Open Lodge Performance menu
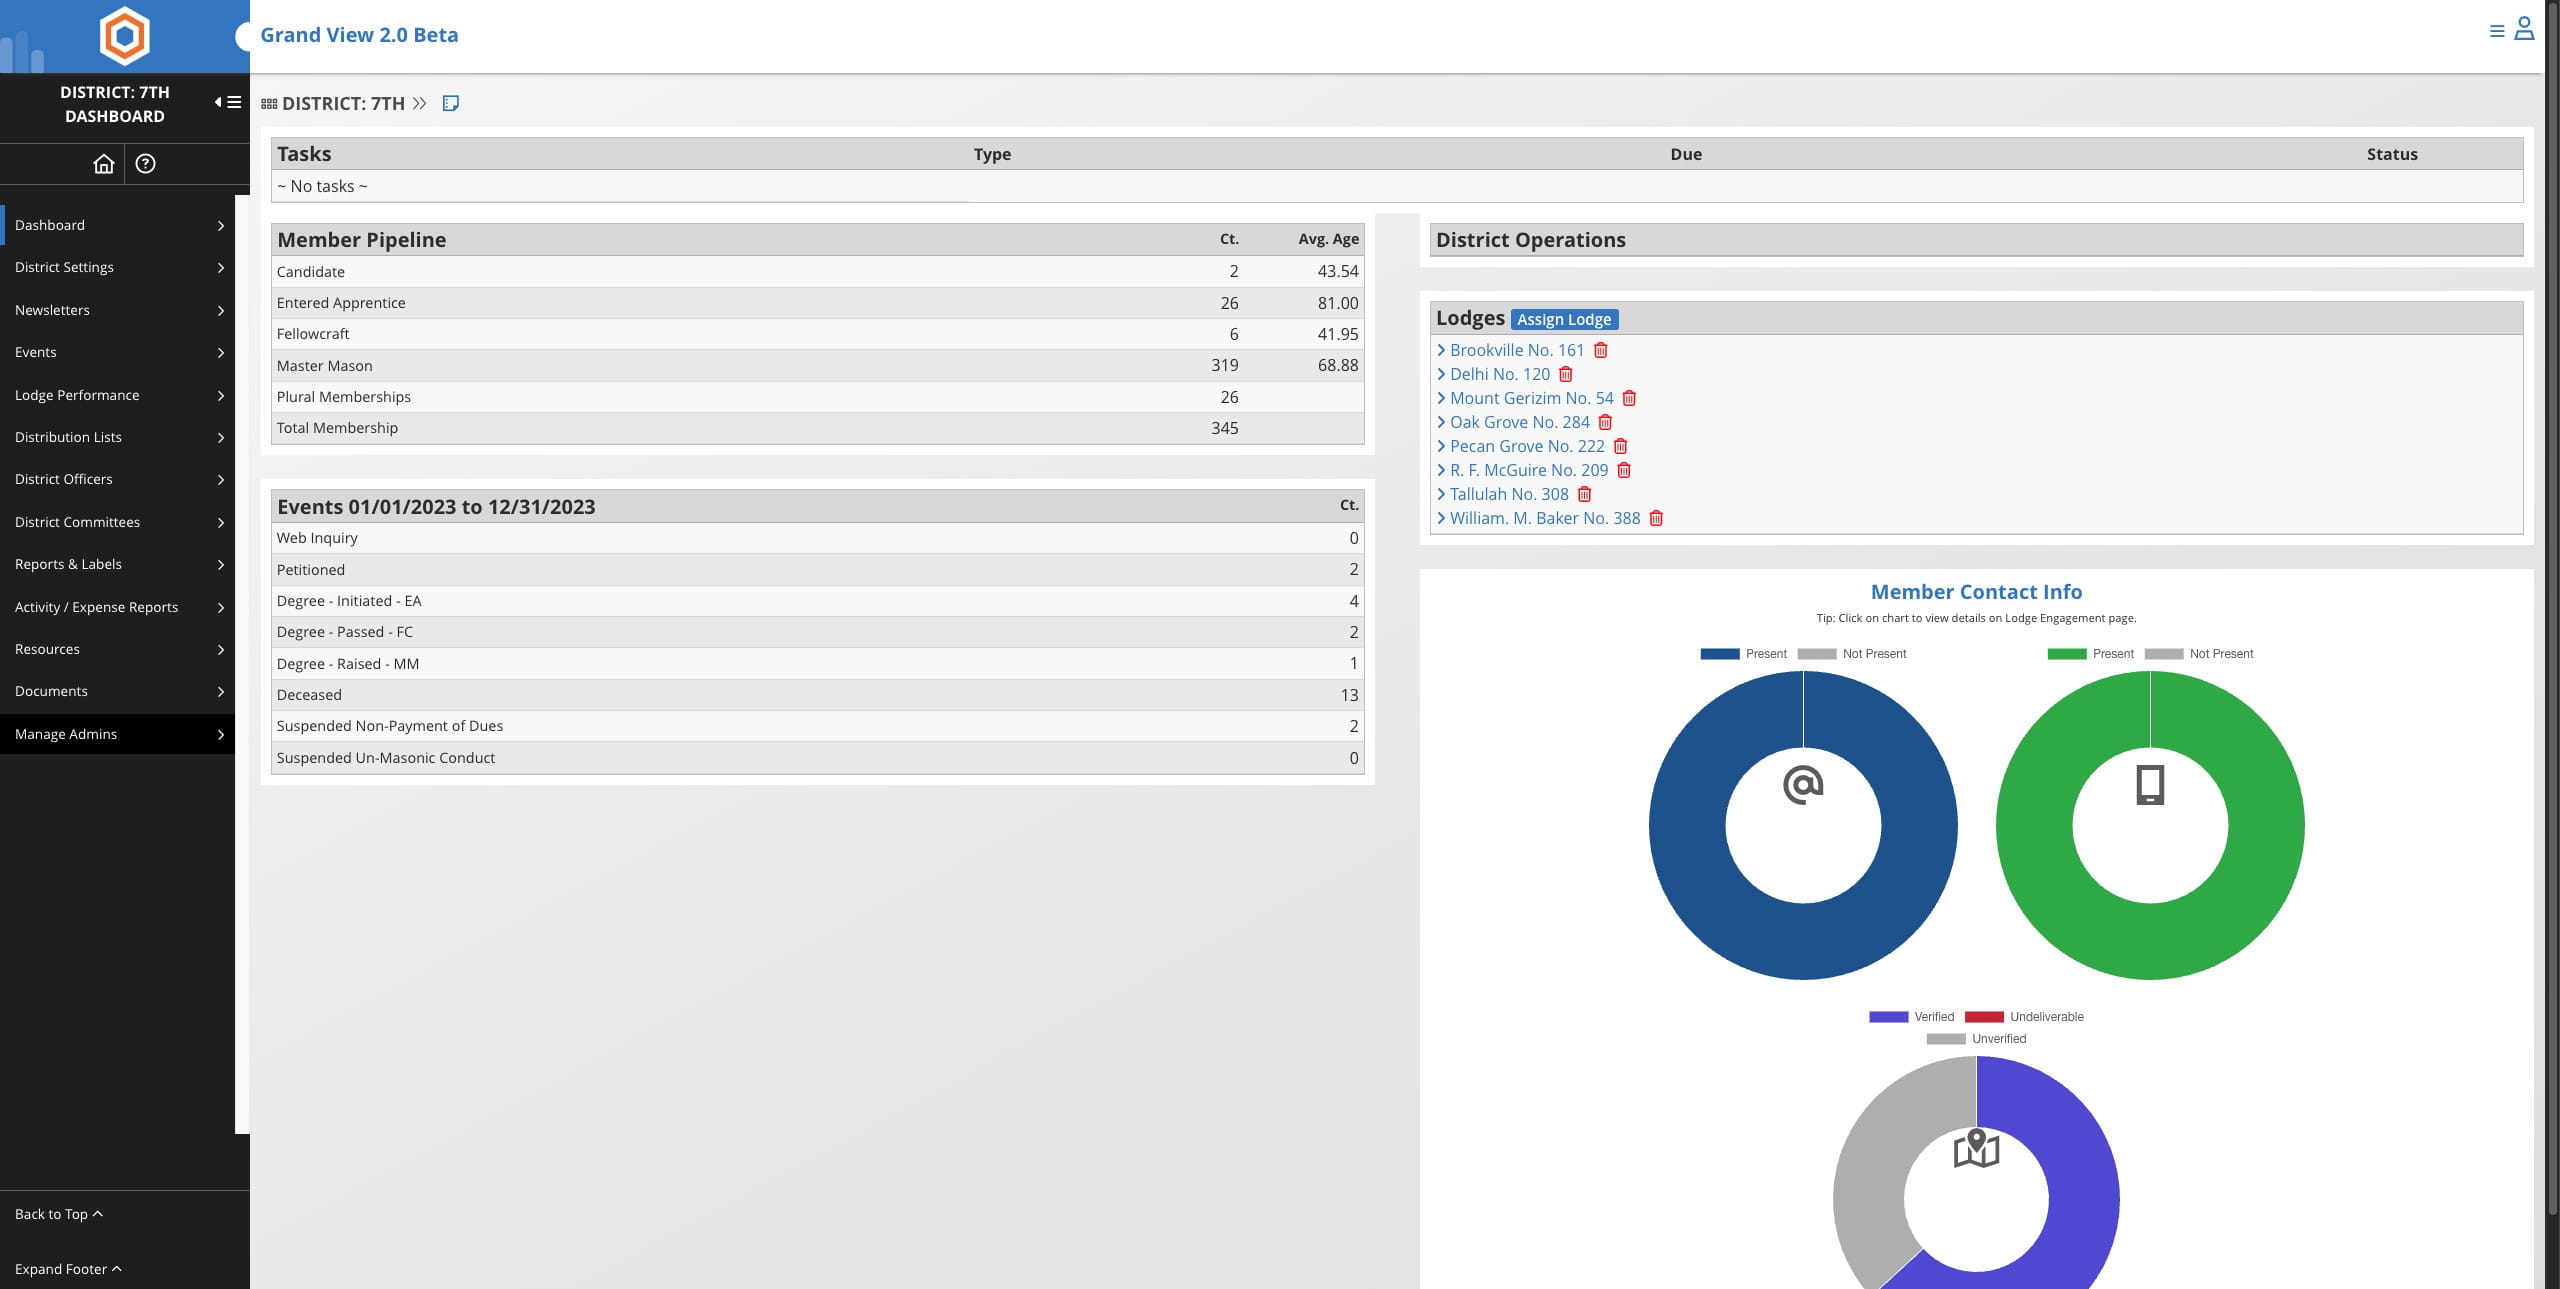The width and height of the screenshot is (2560, 1289). pos(117,395)
